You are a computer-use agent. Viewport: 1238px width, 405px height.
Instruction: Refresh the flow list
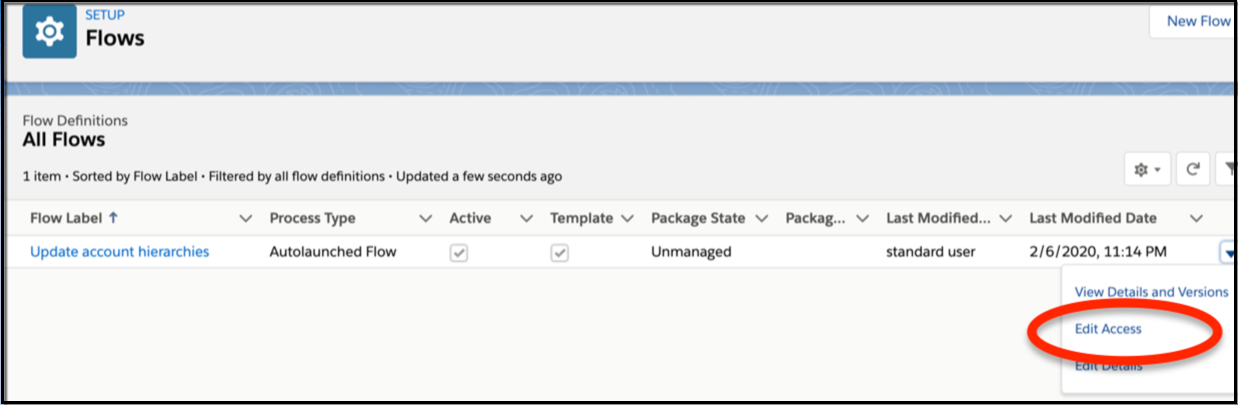(x=1193, y=170)
